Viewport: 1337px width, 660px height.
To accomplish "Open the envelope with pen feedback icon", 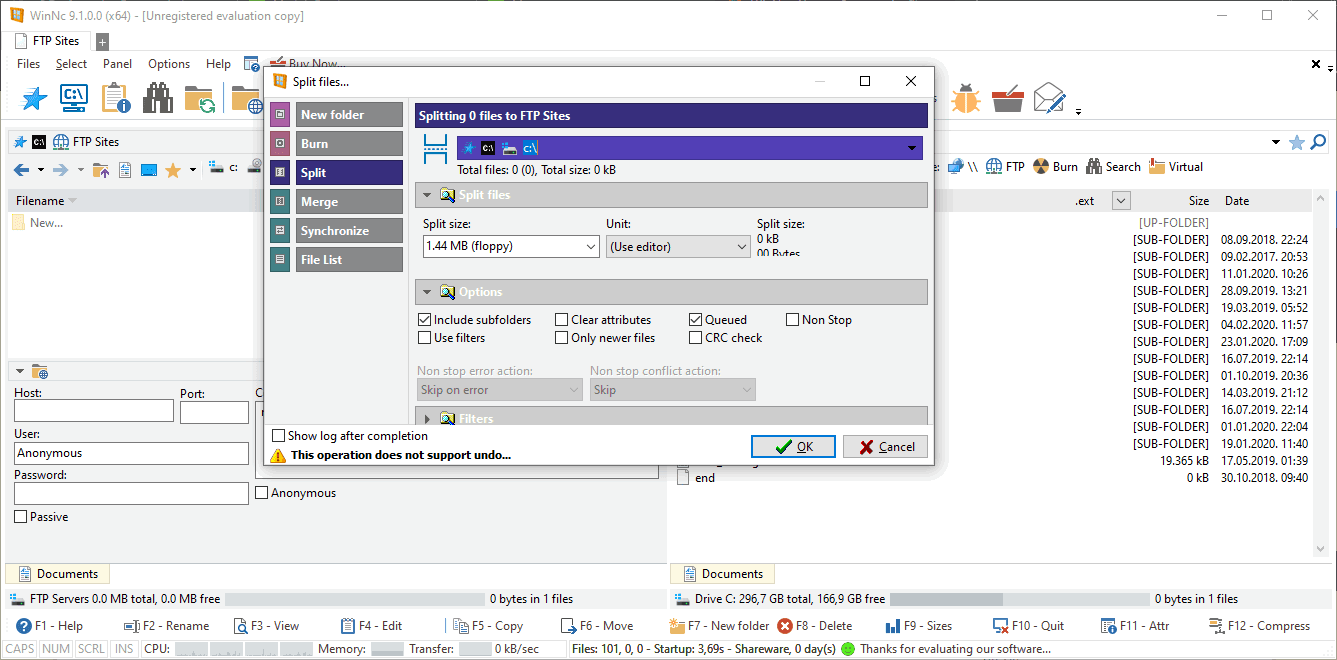I will pyautogui.click(x=1050, y=97).
